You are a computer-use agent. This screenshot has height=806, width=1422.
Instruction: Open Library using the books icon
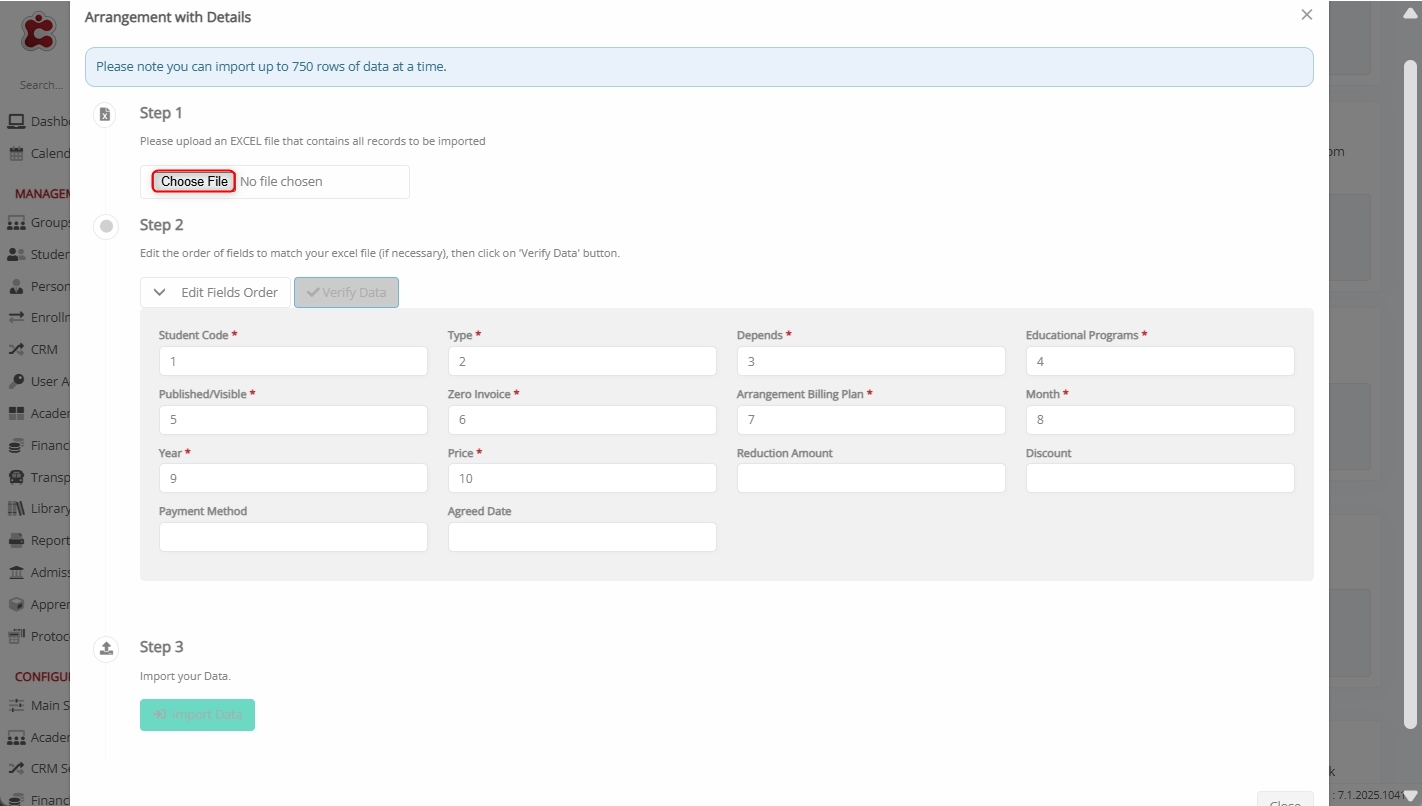click(16, 509)
